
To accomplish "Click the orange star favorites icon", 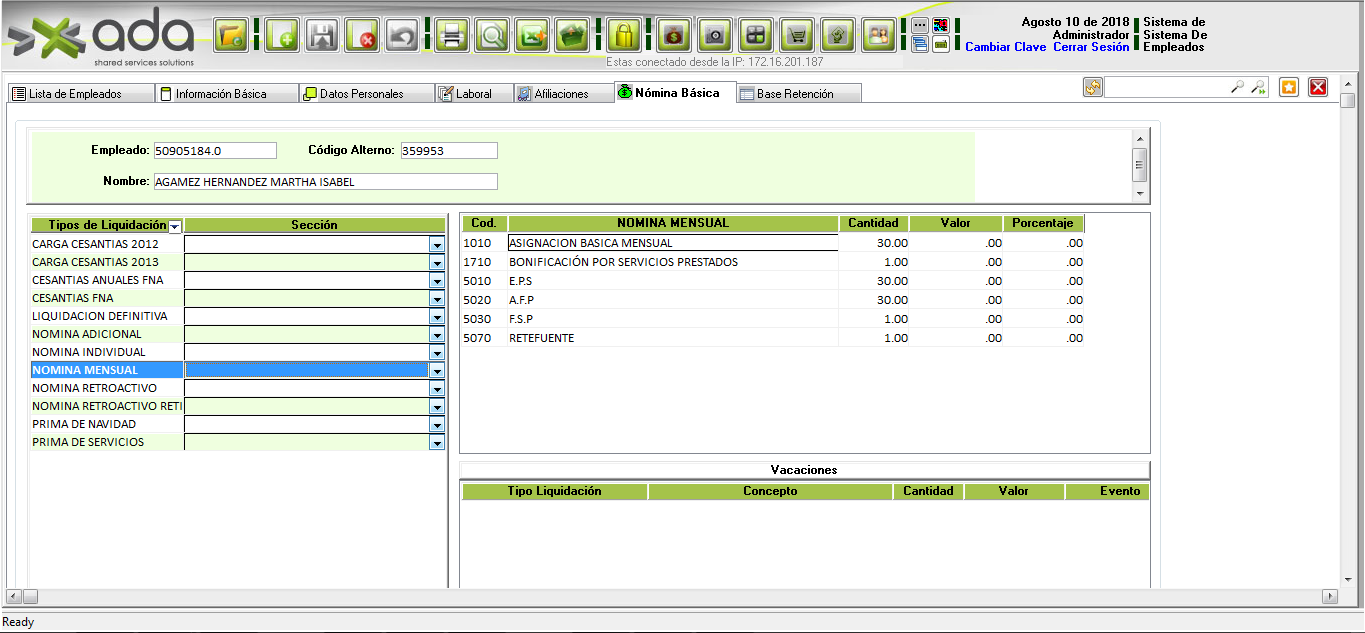I will pos(1289,88).
